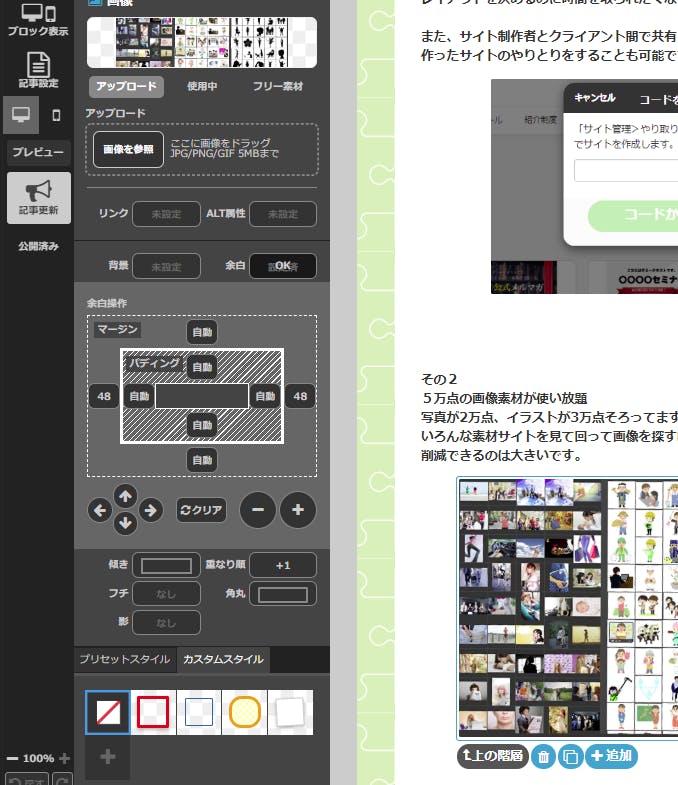Click the undo 戻す button
Image resolution: width=678 pixels, height=785 pixels.
(27, 779)
